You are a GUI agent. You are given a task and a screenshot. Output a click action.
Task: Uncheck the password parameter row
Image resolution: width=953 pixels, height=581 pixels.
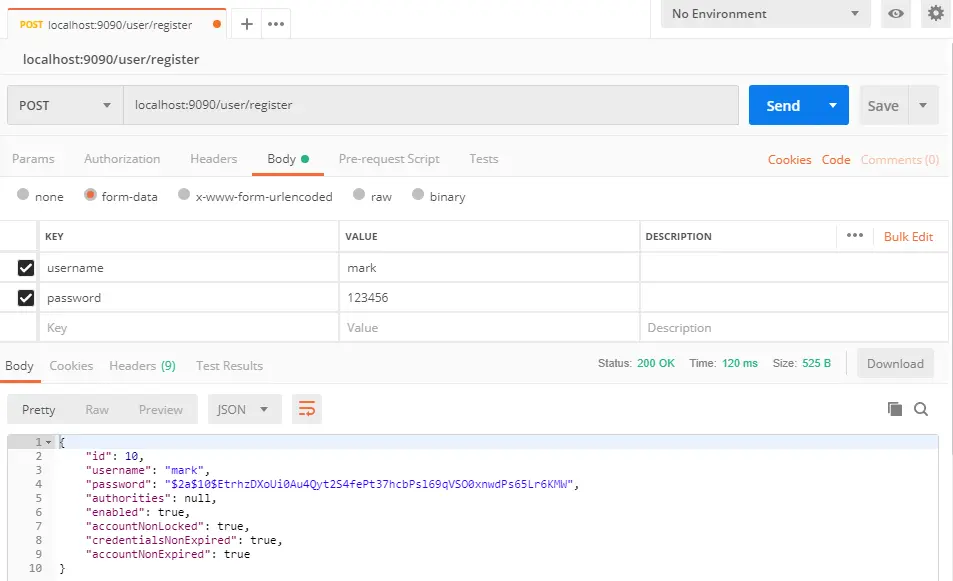click(26, 298)
